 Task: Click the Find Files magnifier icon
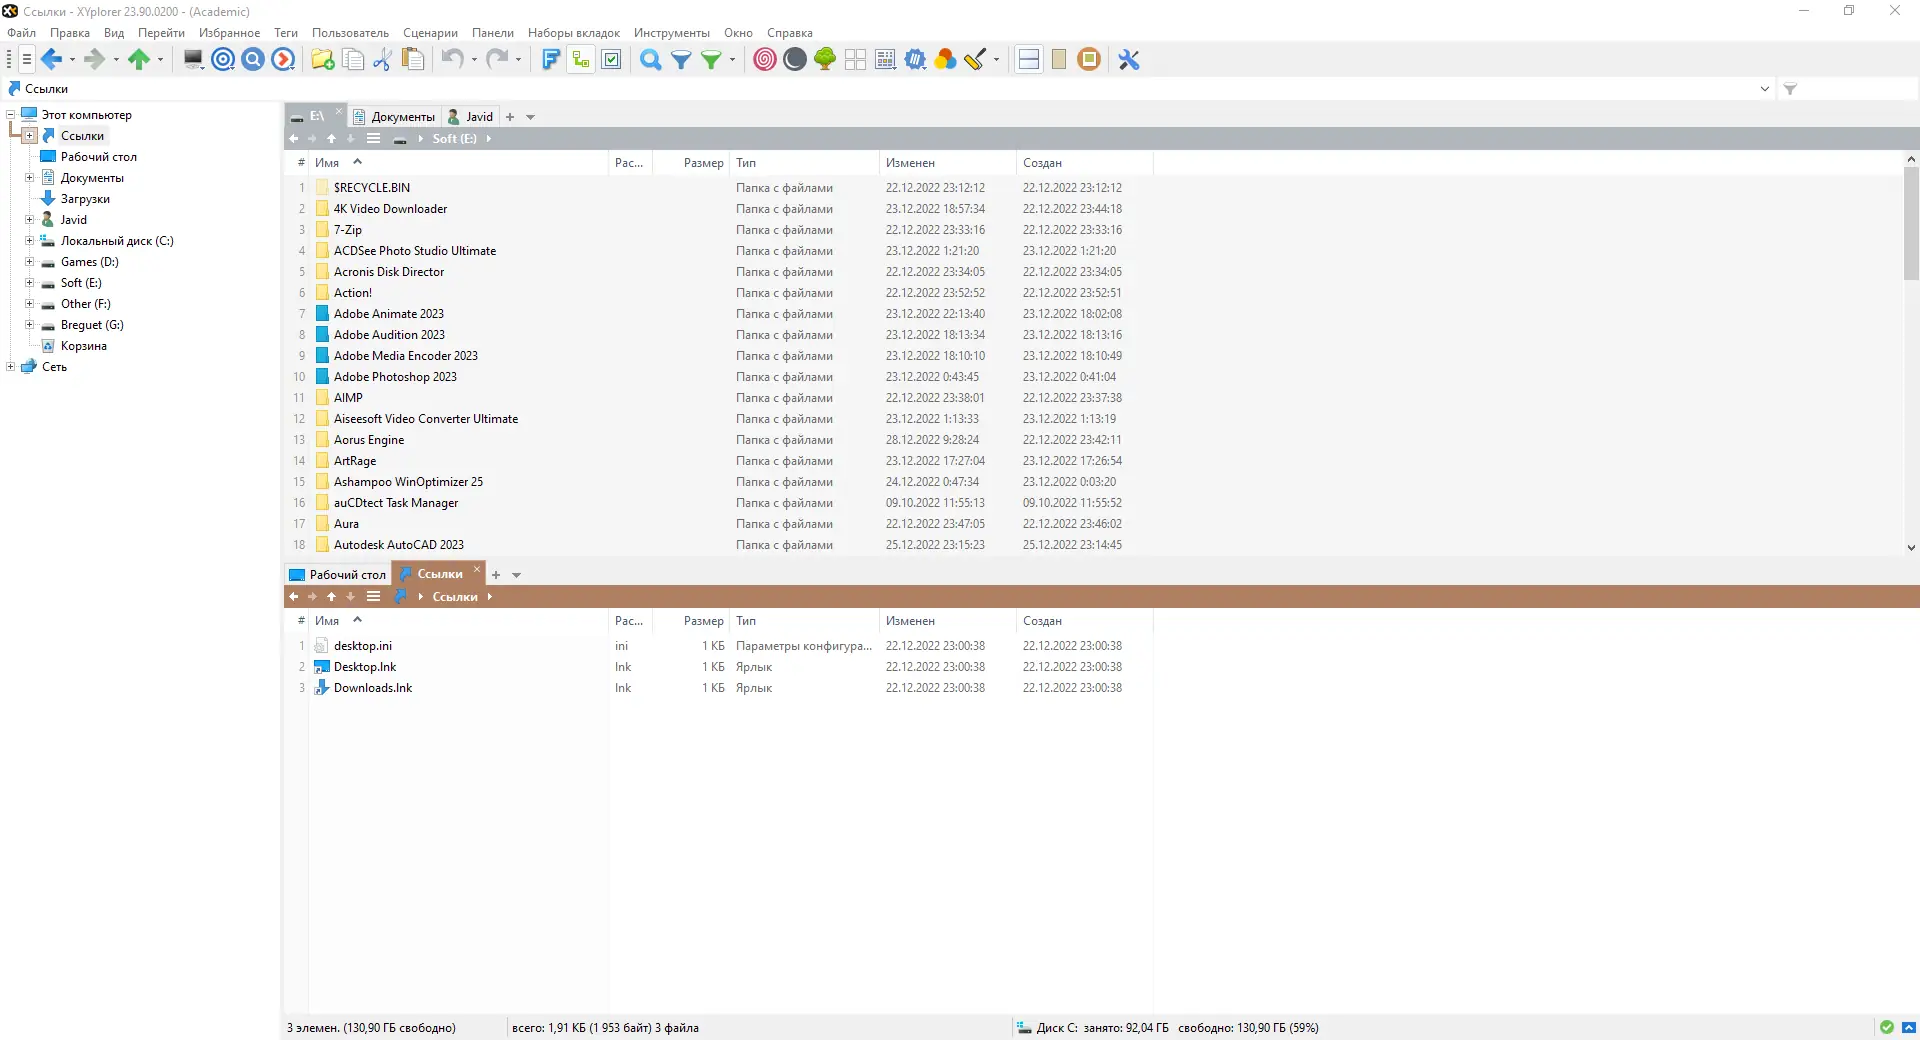[x=651, y=60]
